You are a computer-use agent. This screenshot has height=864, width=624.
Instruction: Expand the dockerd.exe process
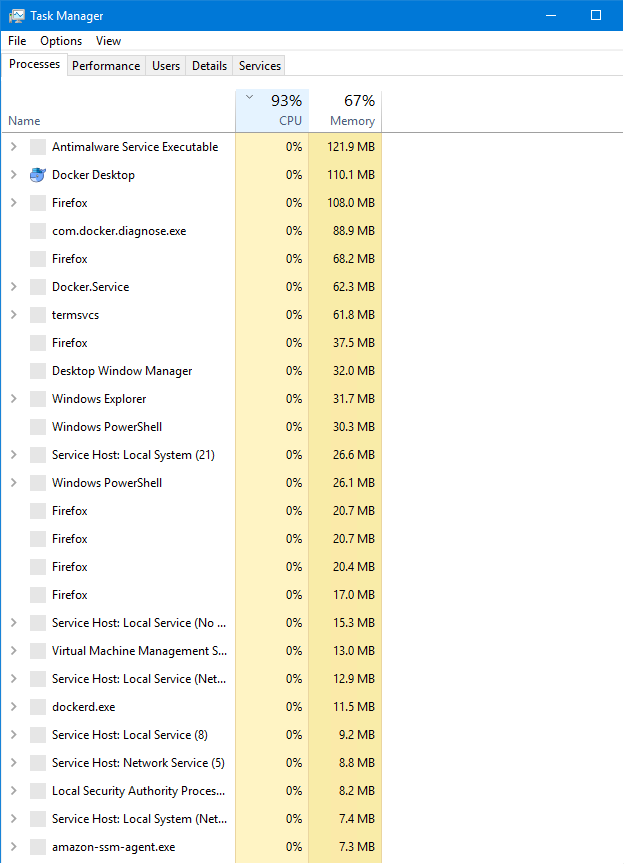click(14, 707)
